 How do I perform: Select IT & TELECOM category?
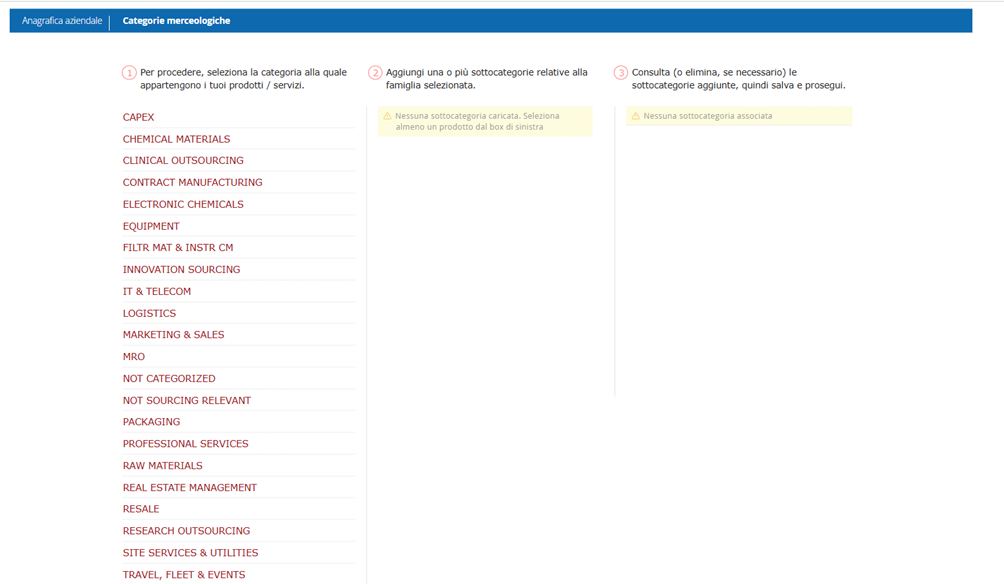(157, 291)
